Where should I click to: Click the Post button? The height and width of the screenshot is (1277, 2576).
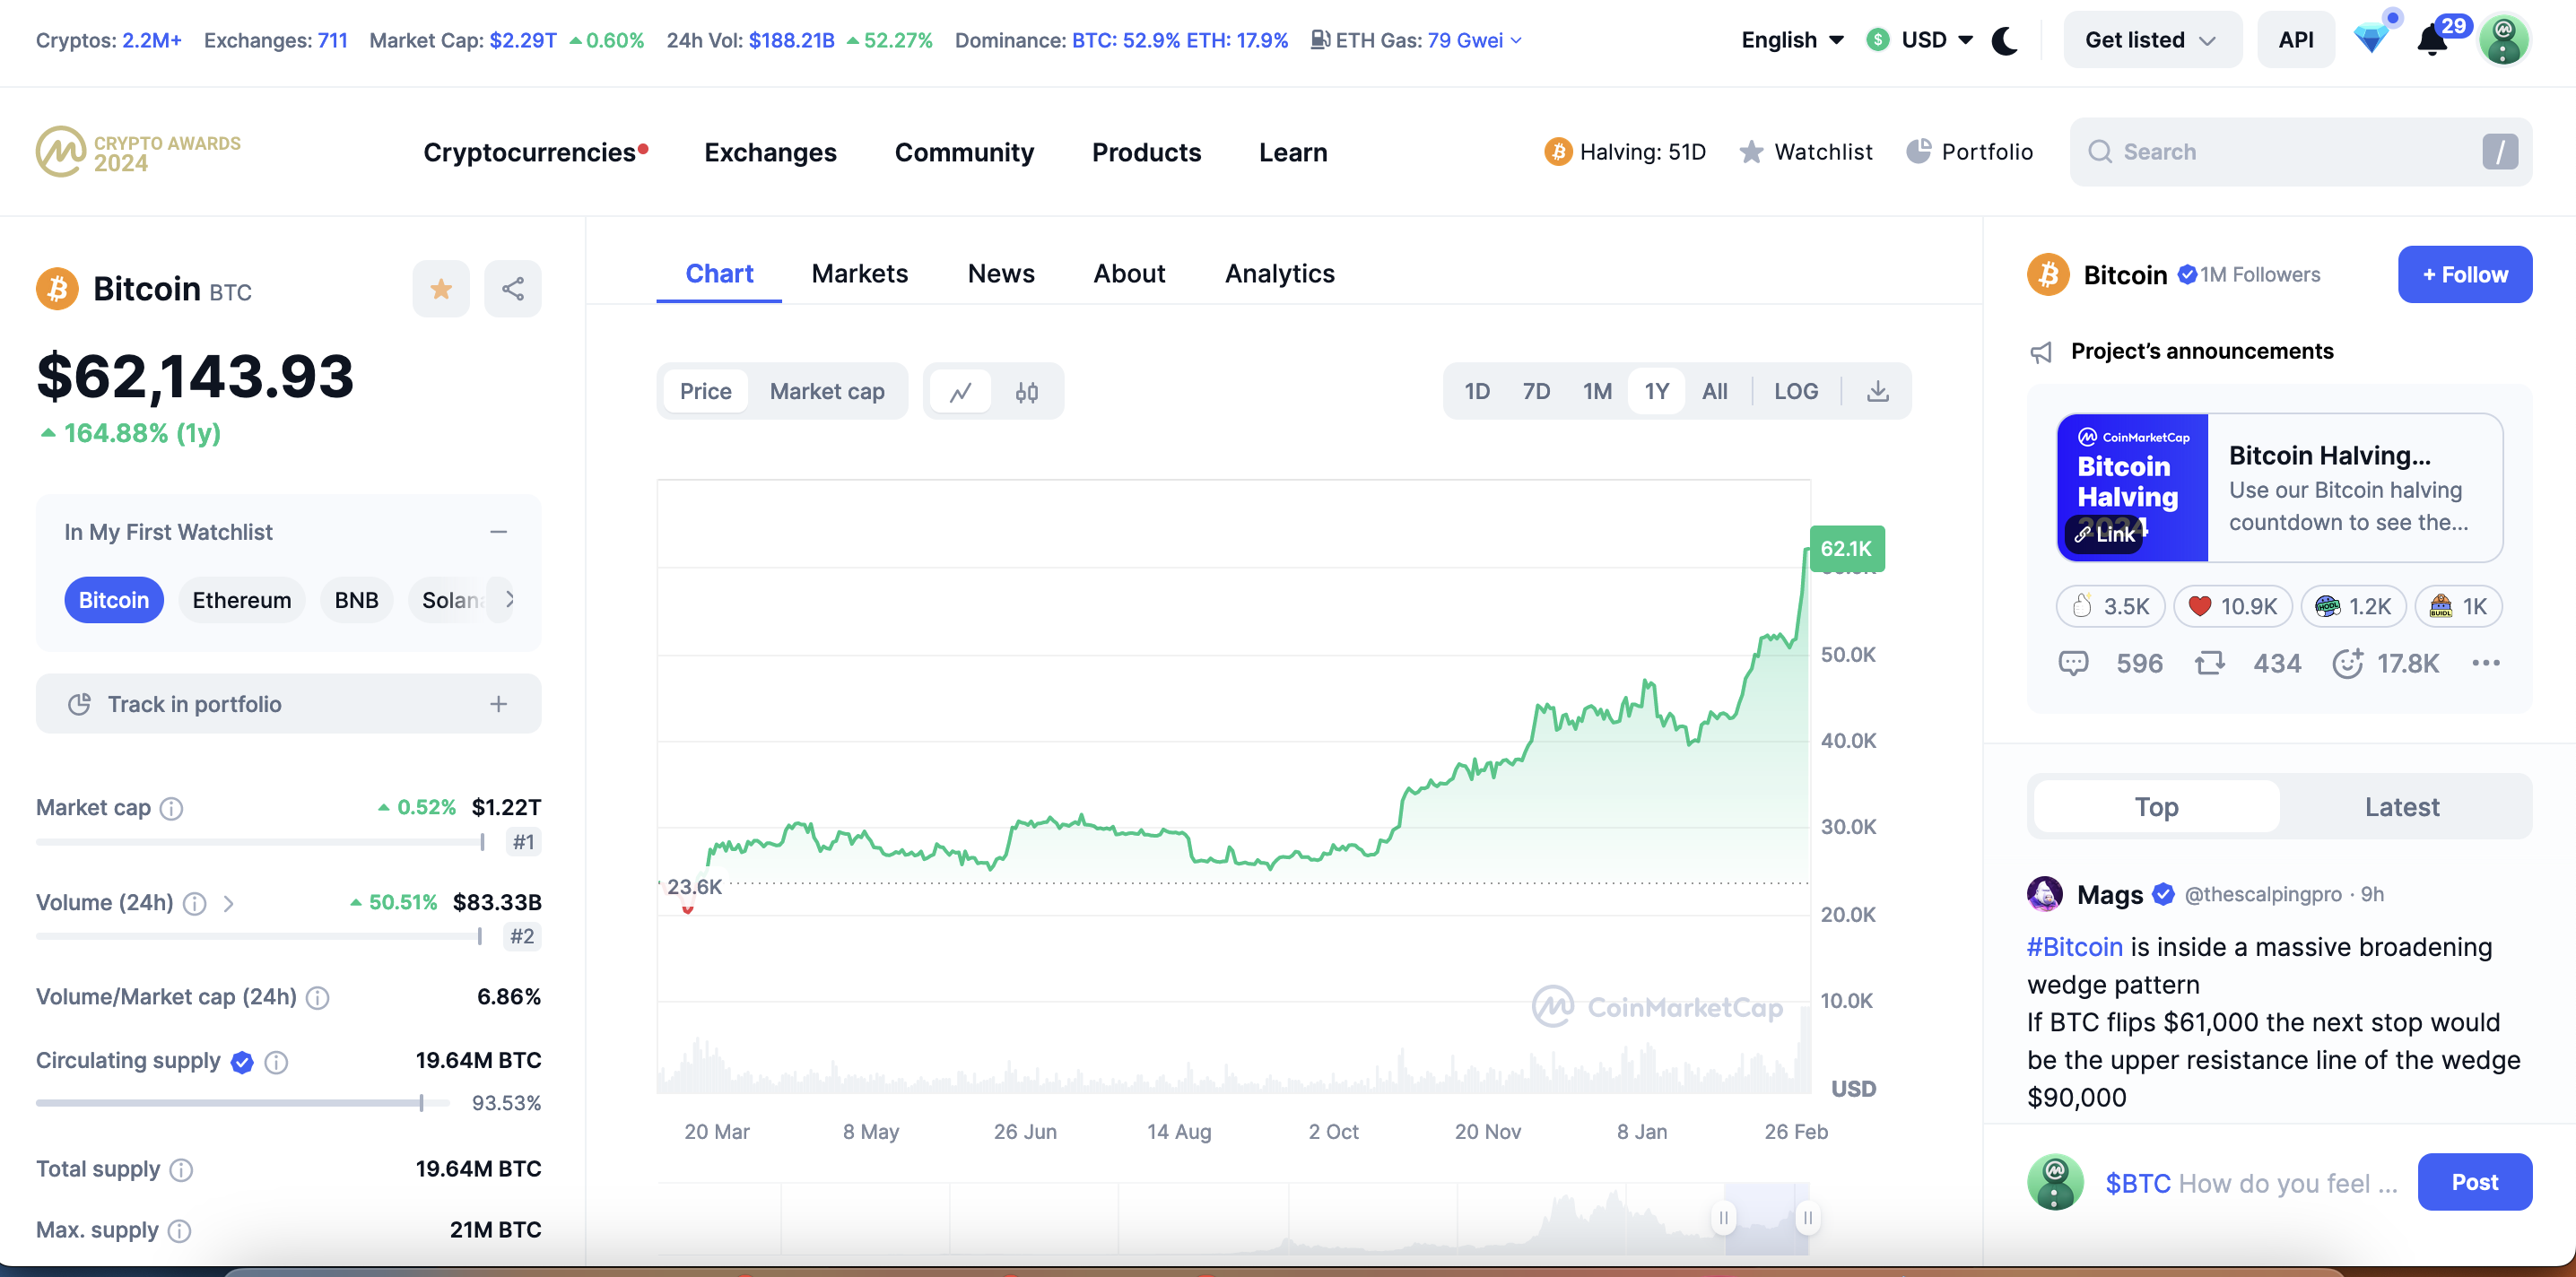2474,1182
